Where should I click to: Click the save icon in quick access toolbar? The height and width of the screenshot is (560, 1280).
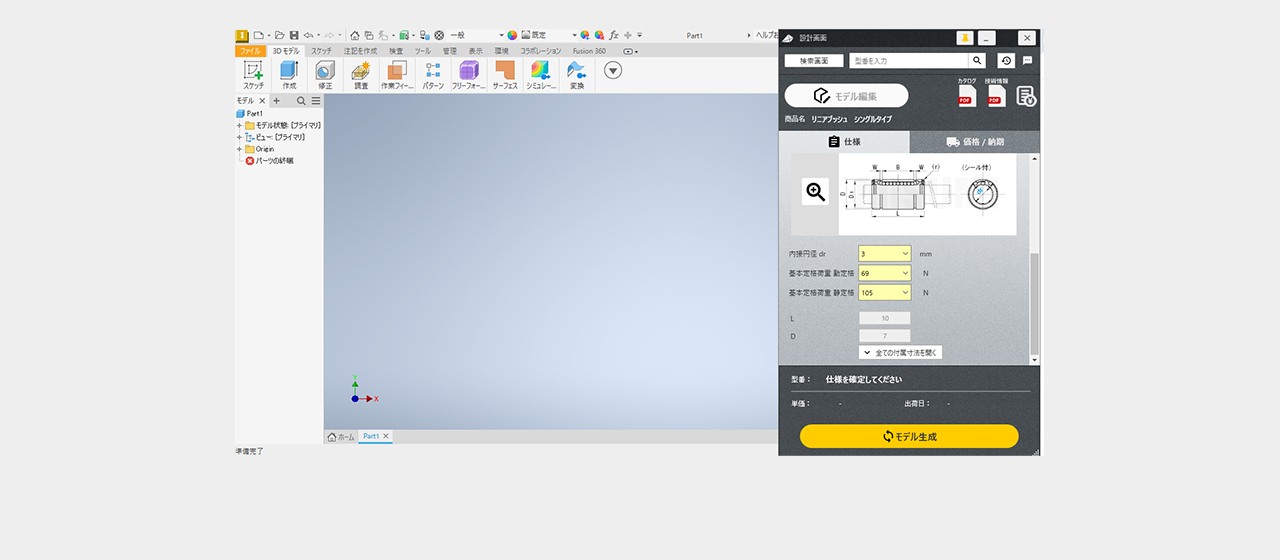click(x=294, y=35)
